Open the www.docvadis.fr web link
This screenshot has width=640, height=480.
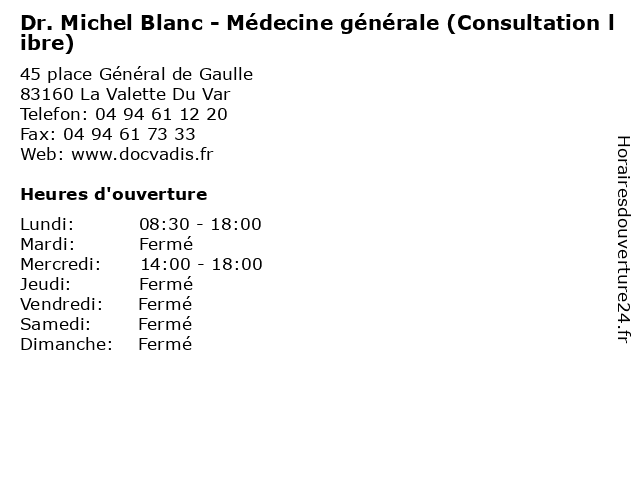pyautogui.click(x=142, y=154)
